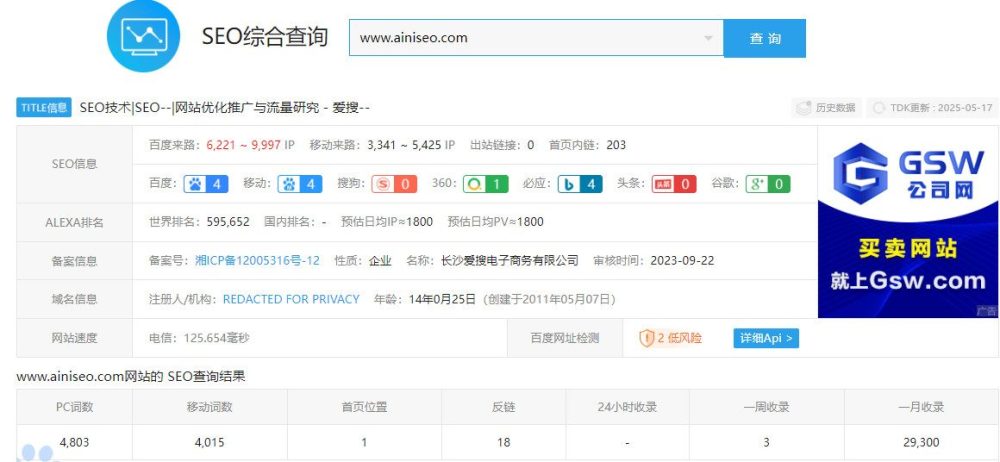Click REDACTED FOR PRIVACY registrant link
The height and width of the screenshot is (462, 1000).
click(x=291, y=299)
